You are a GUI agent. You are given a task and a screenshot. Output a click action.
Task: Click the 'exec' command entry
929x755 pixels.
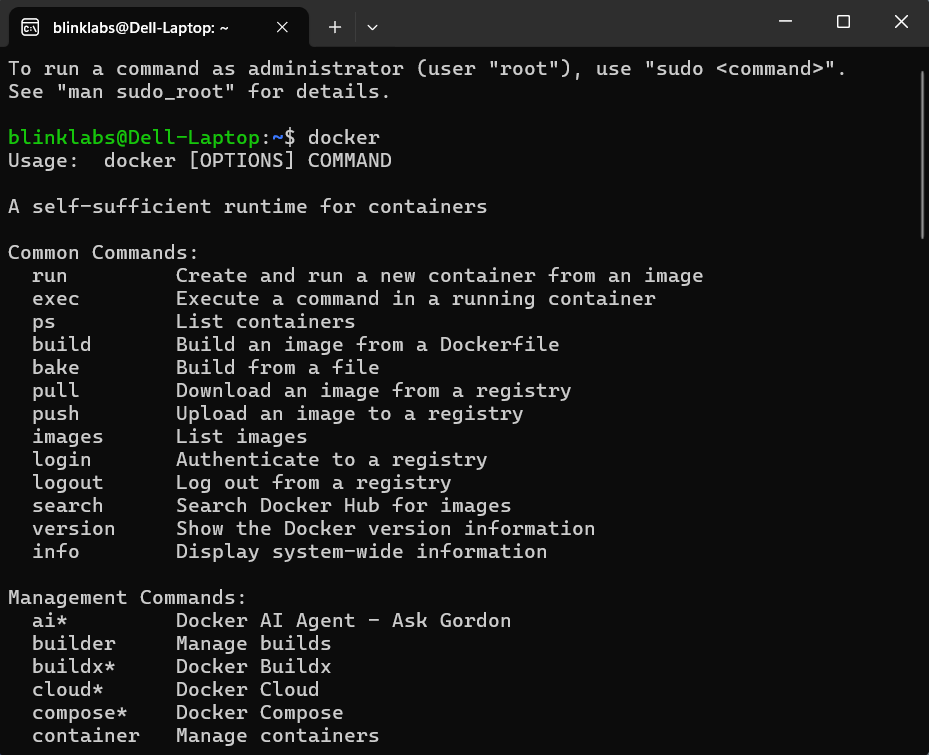55,298
